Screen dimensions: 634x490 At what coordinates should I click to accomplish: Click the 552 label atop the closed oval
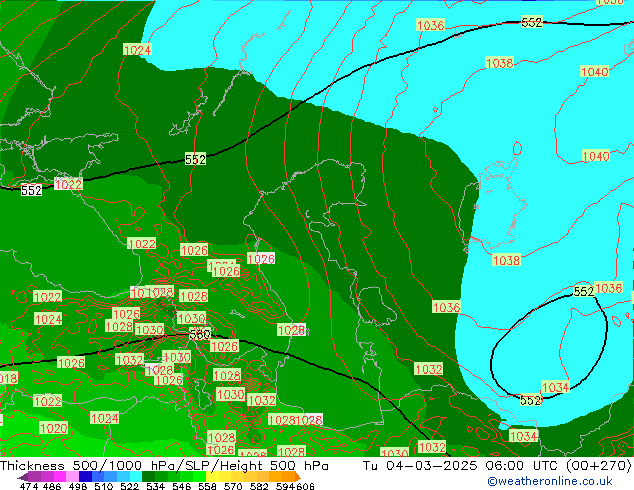pos(584,291)
